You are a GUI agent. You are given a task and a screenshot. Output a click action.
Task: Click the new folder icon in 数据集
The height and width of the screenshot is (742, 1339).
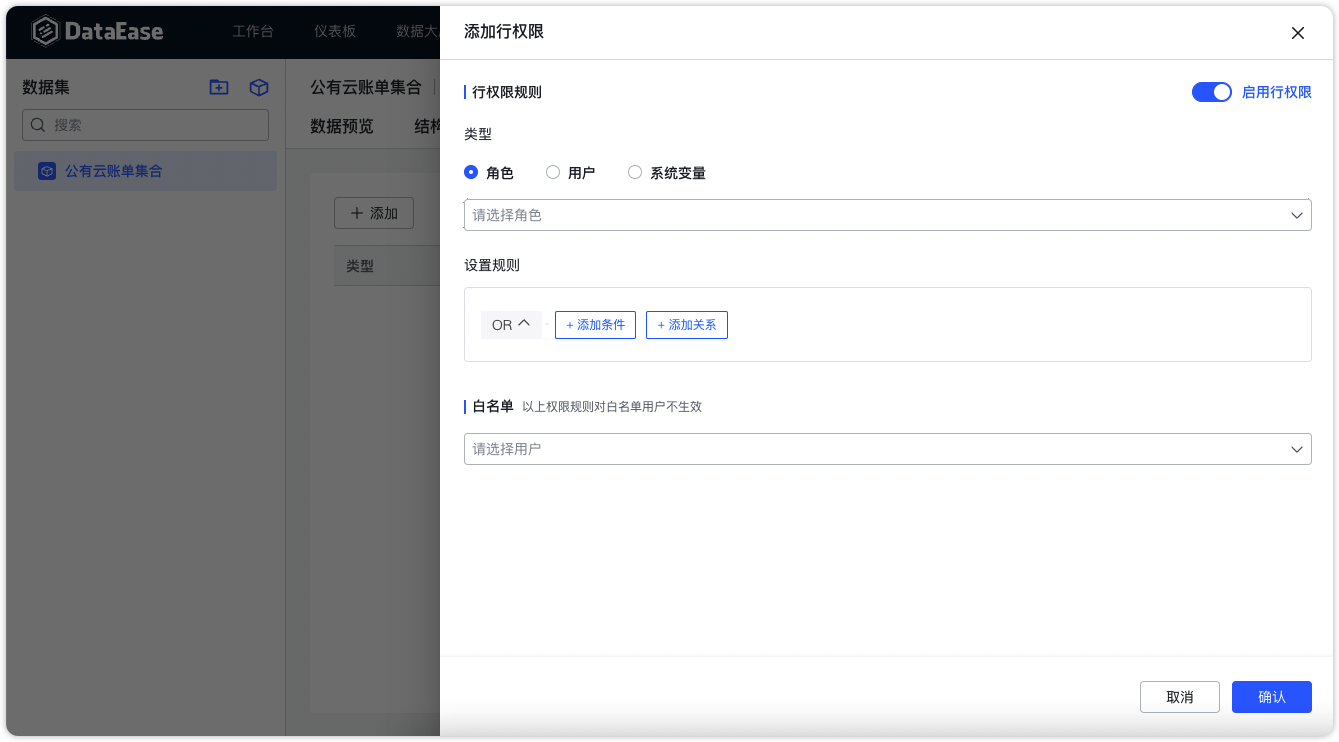coord(219,88)
